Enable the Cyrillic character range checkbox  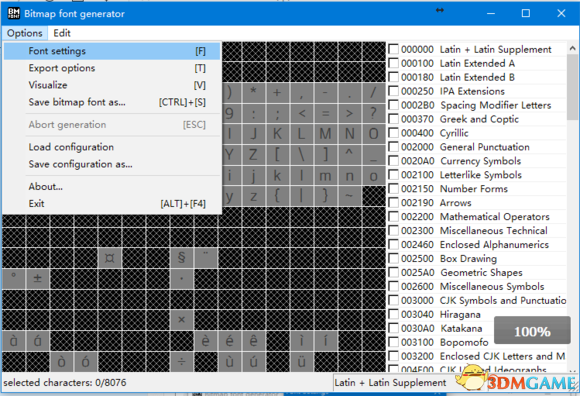pos(394,133)
